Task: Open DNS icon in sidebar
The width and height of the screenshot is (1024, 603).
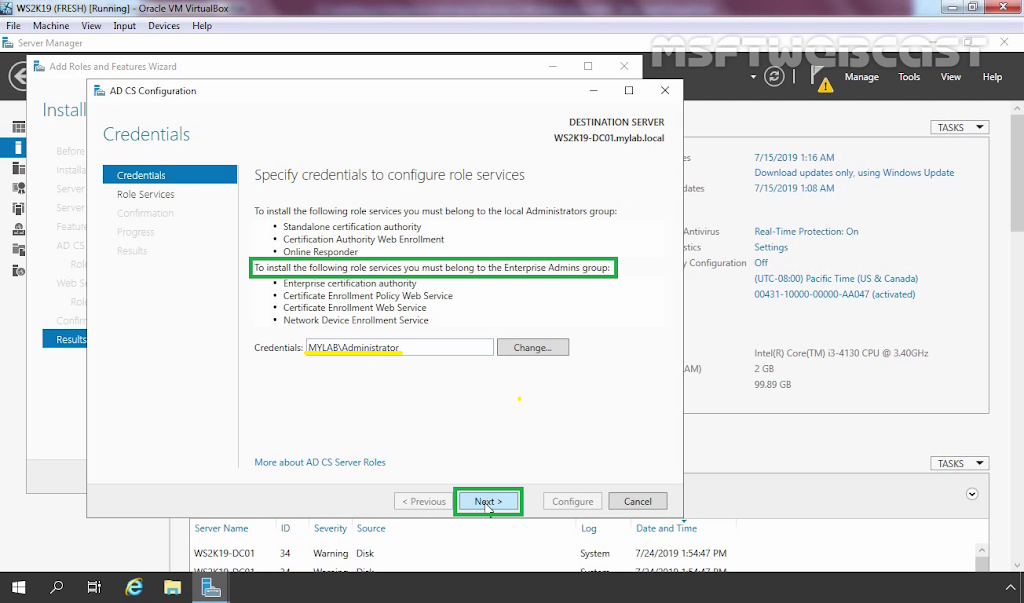Action: coord(18,229)
